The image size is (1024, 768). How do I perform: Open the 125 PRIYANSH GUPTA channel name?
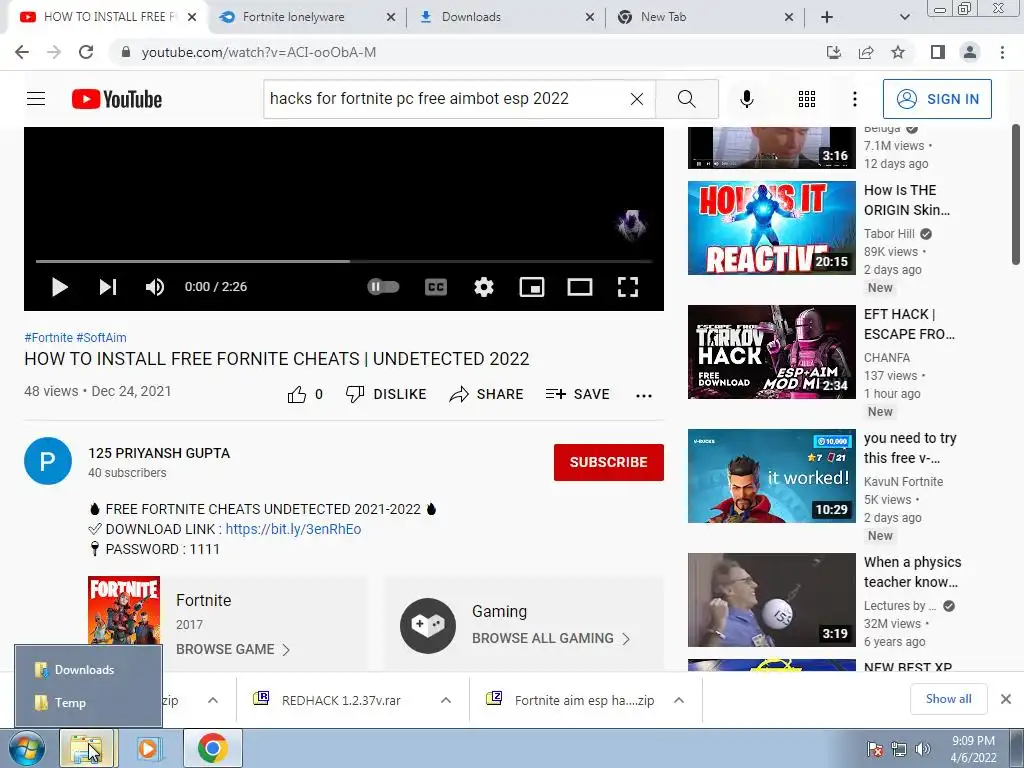[x=159, y=453]
